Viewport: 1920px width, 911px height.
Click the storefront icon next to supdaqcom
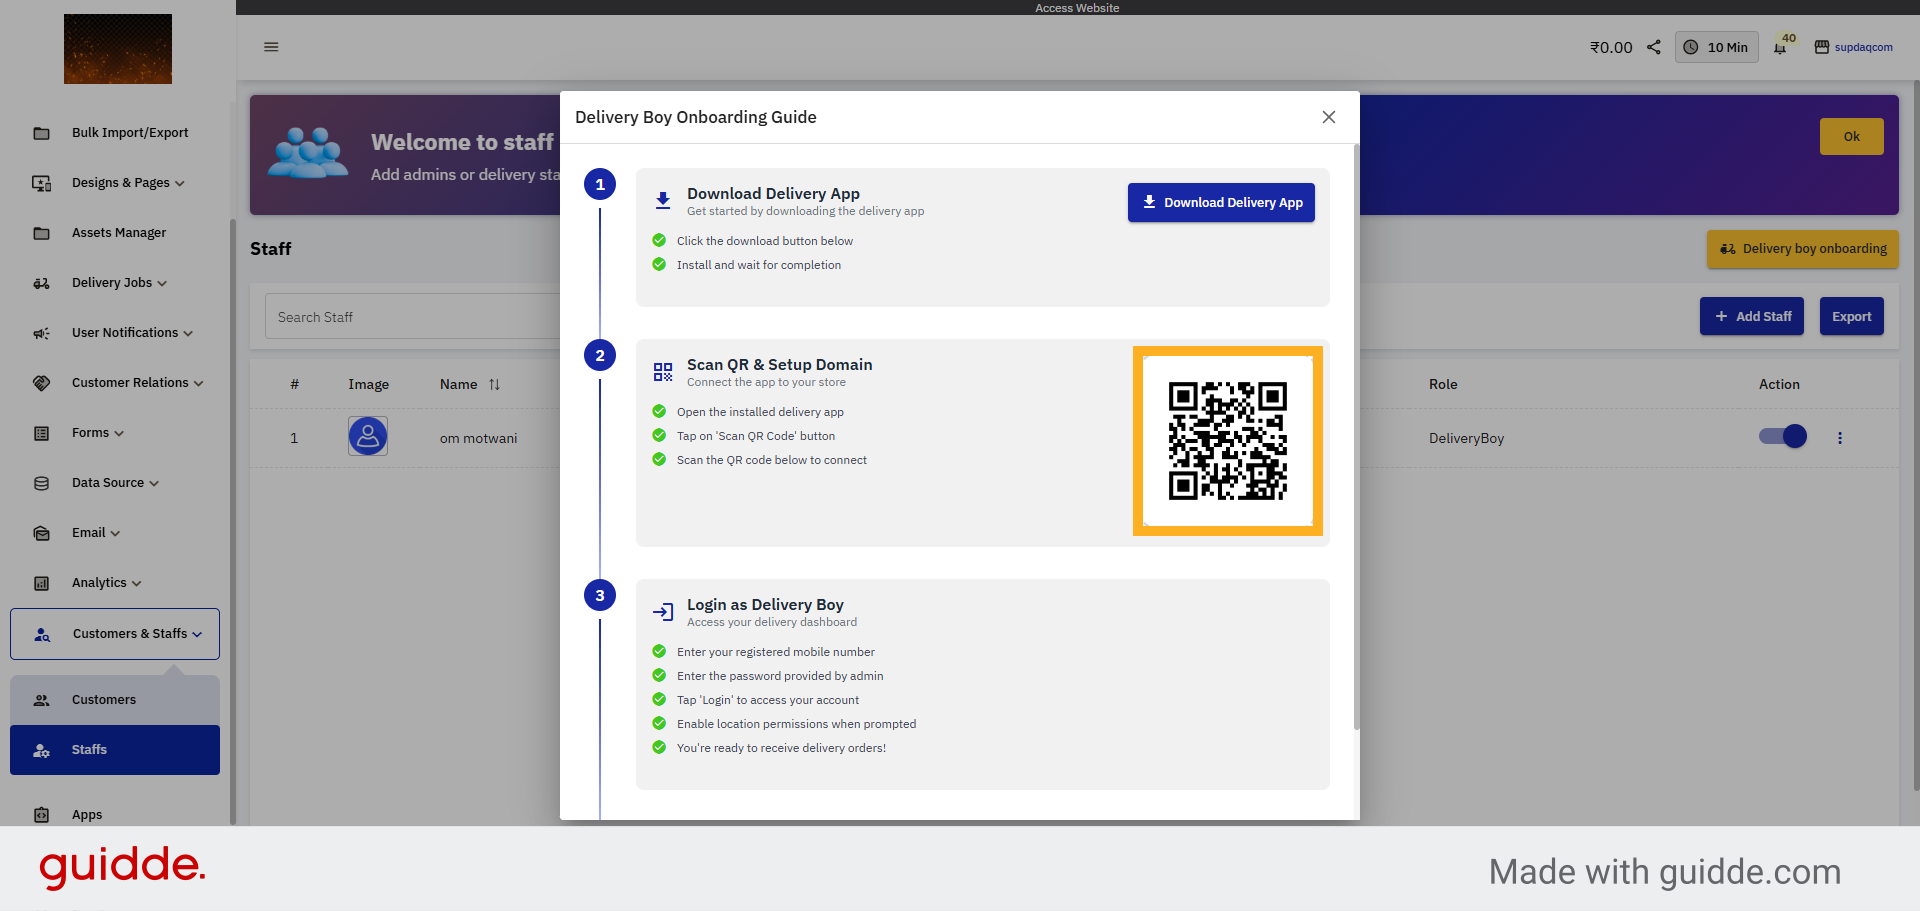pos(1820,47)
